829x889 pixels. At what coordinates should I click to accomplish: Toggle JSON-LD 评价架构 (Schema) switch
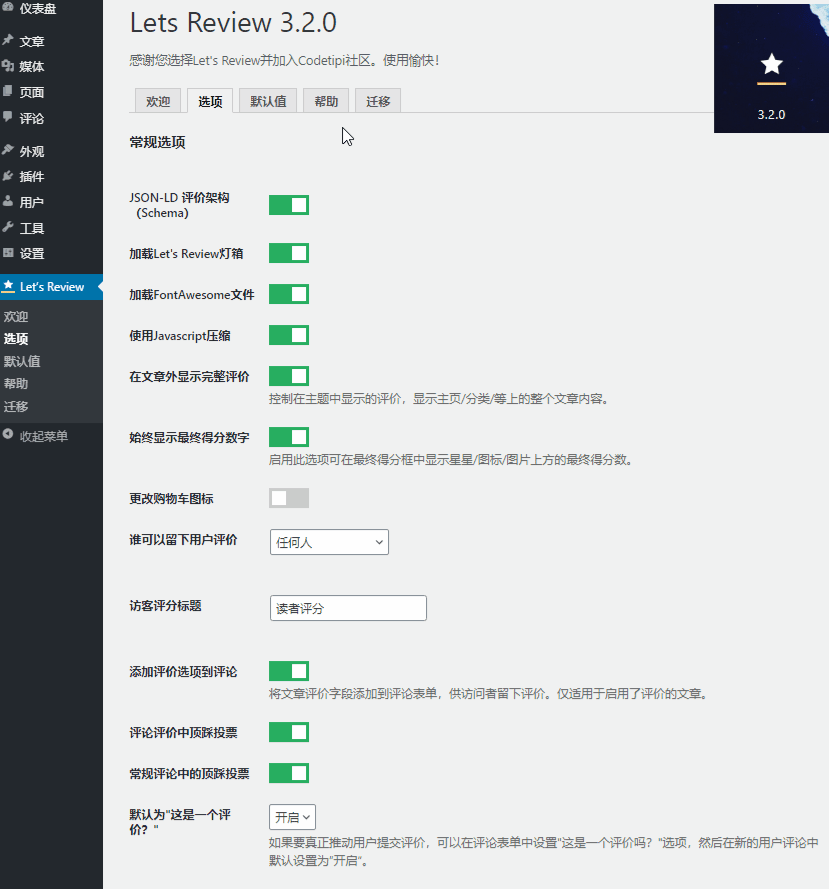click(x=289, y=205)
